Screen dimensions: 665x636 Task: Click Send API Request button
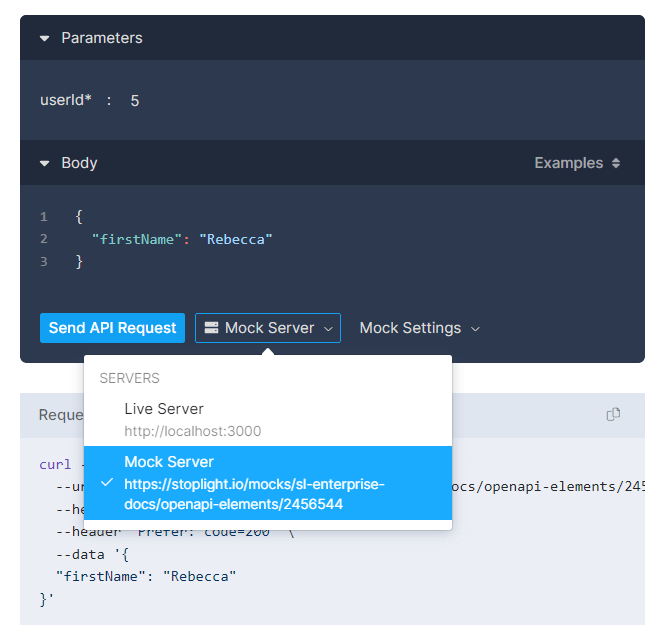112,328
